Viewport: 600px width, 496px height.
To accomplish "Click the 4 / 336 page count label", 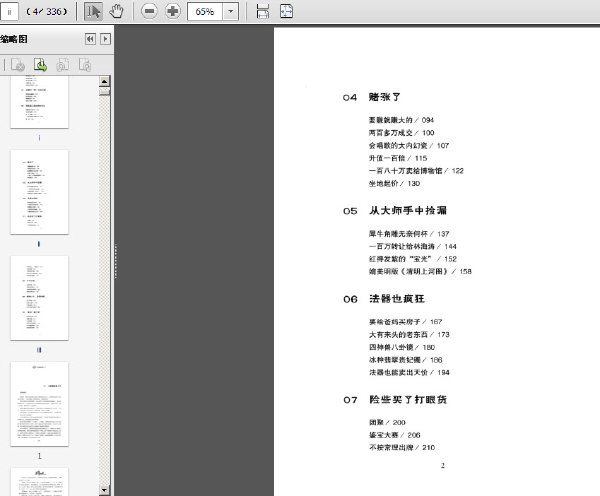I will point(47,12).
